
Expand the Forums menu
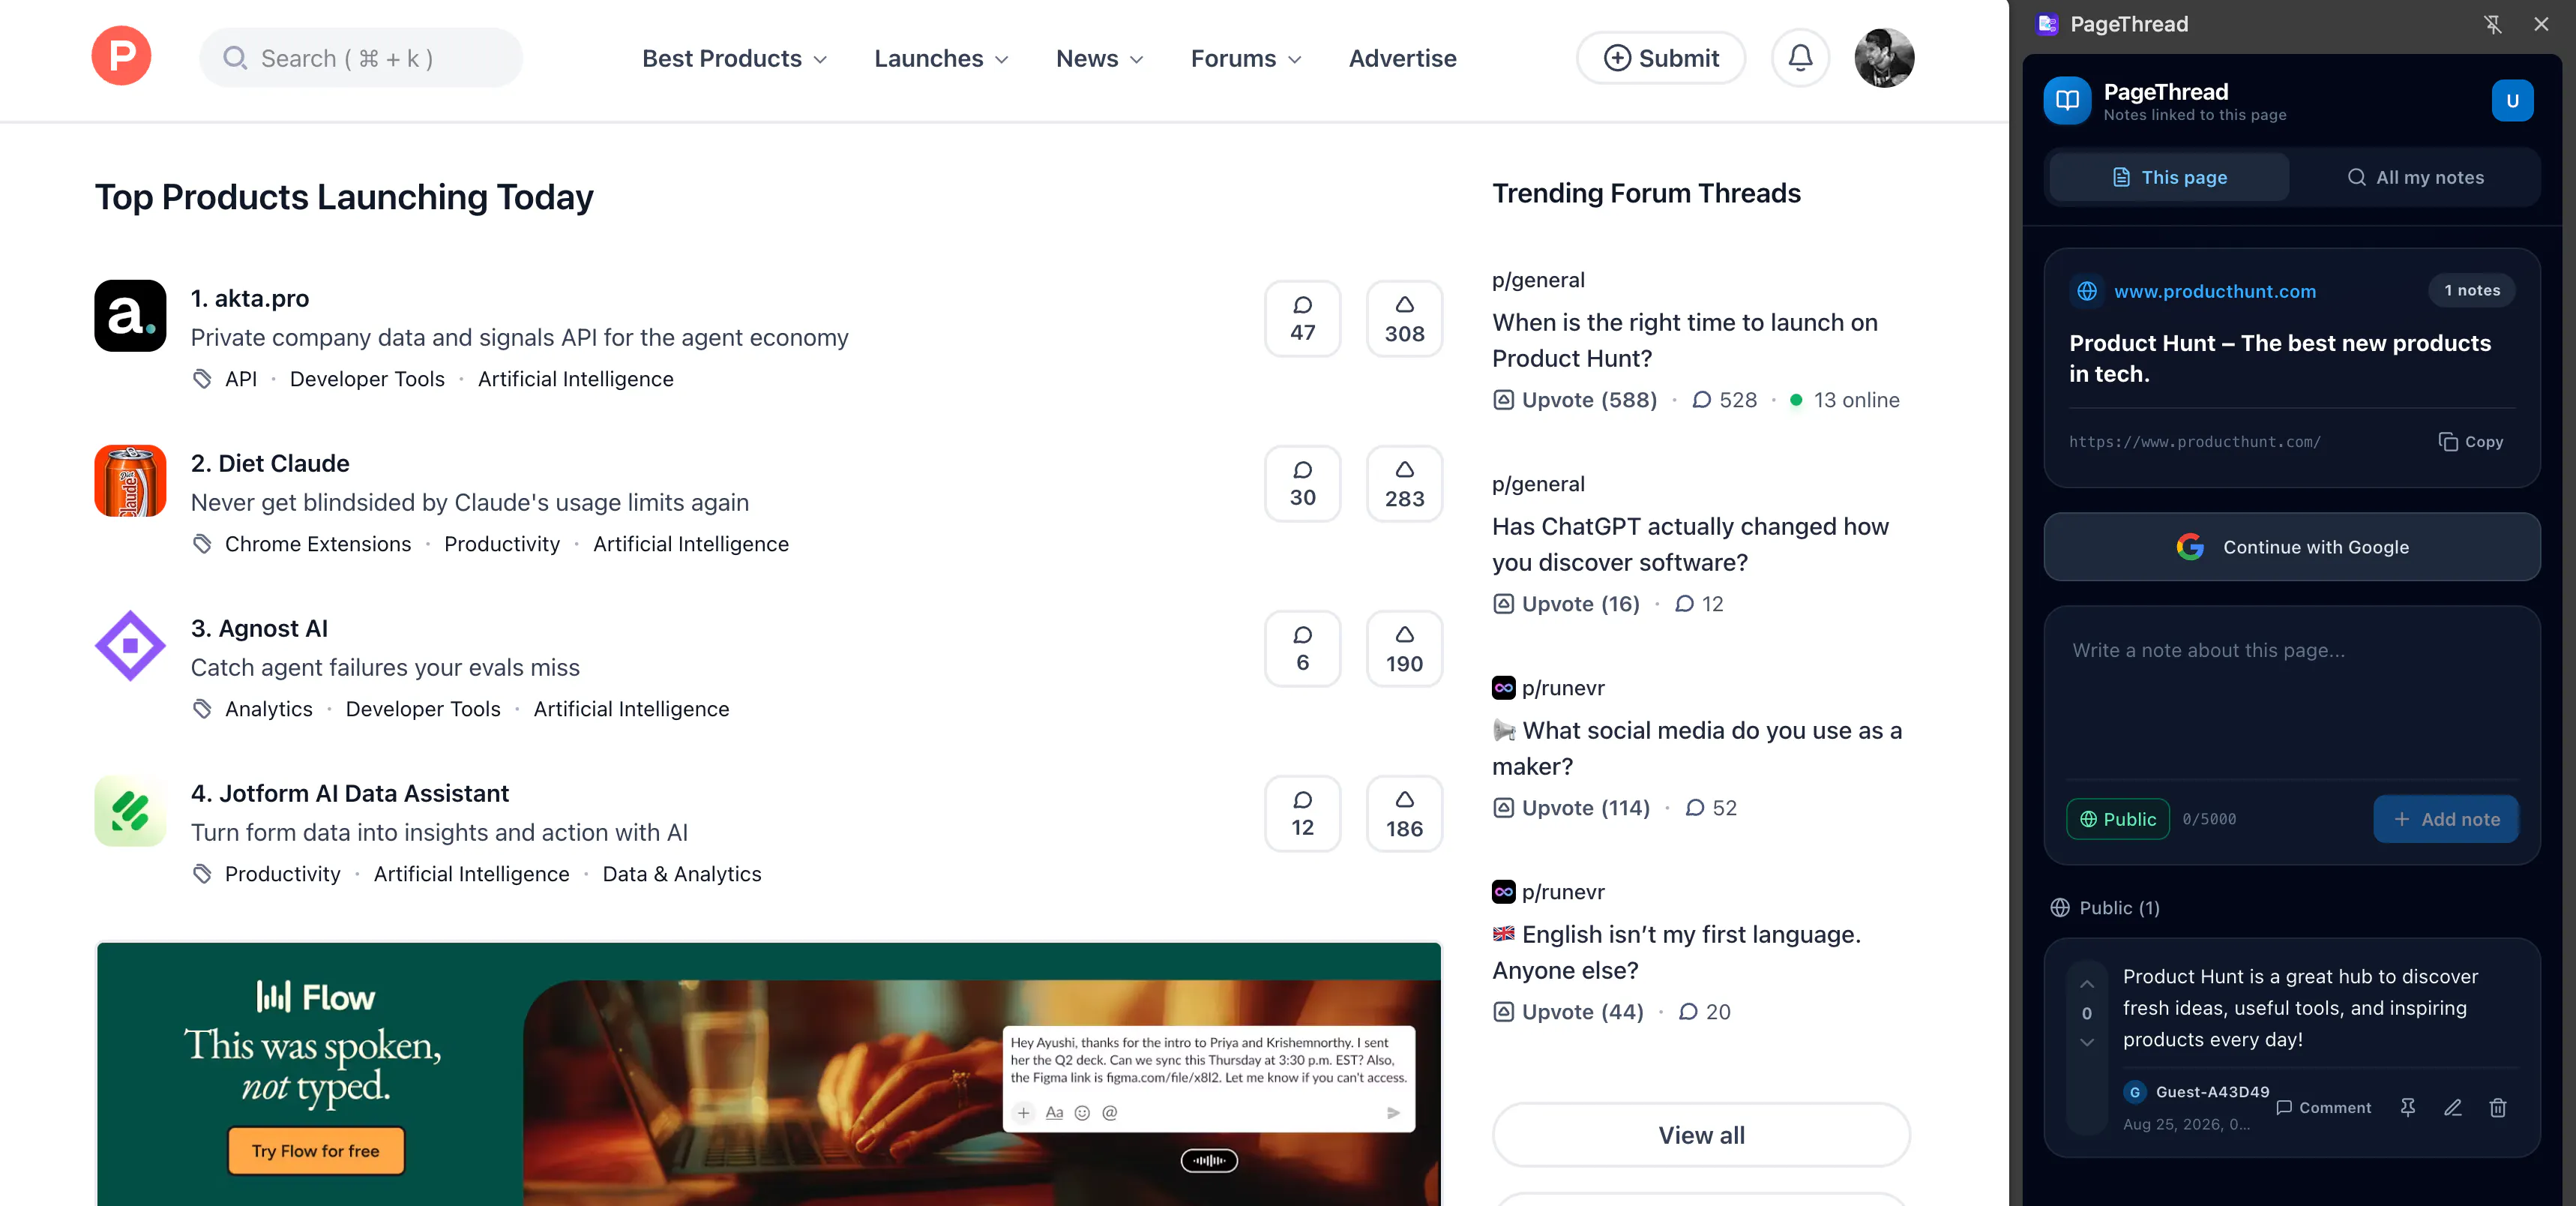pos(1246,58)
